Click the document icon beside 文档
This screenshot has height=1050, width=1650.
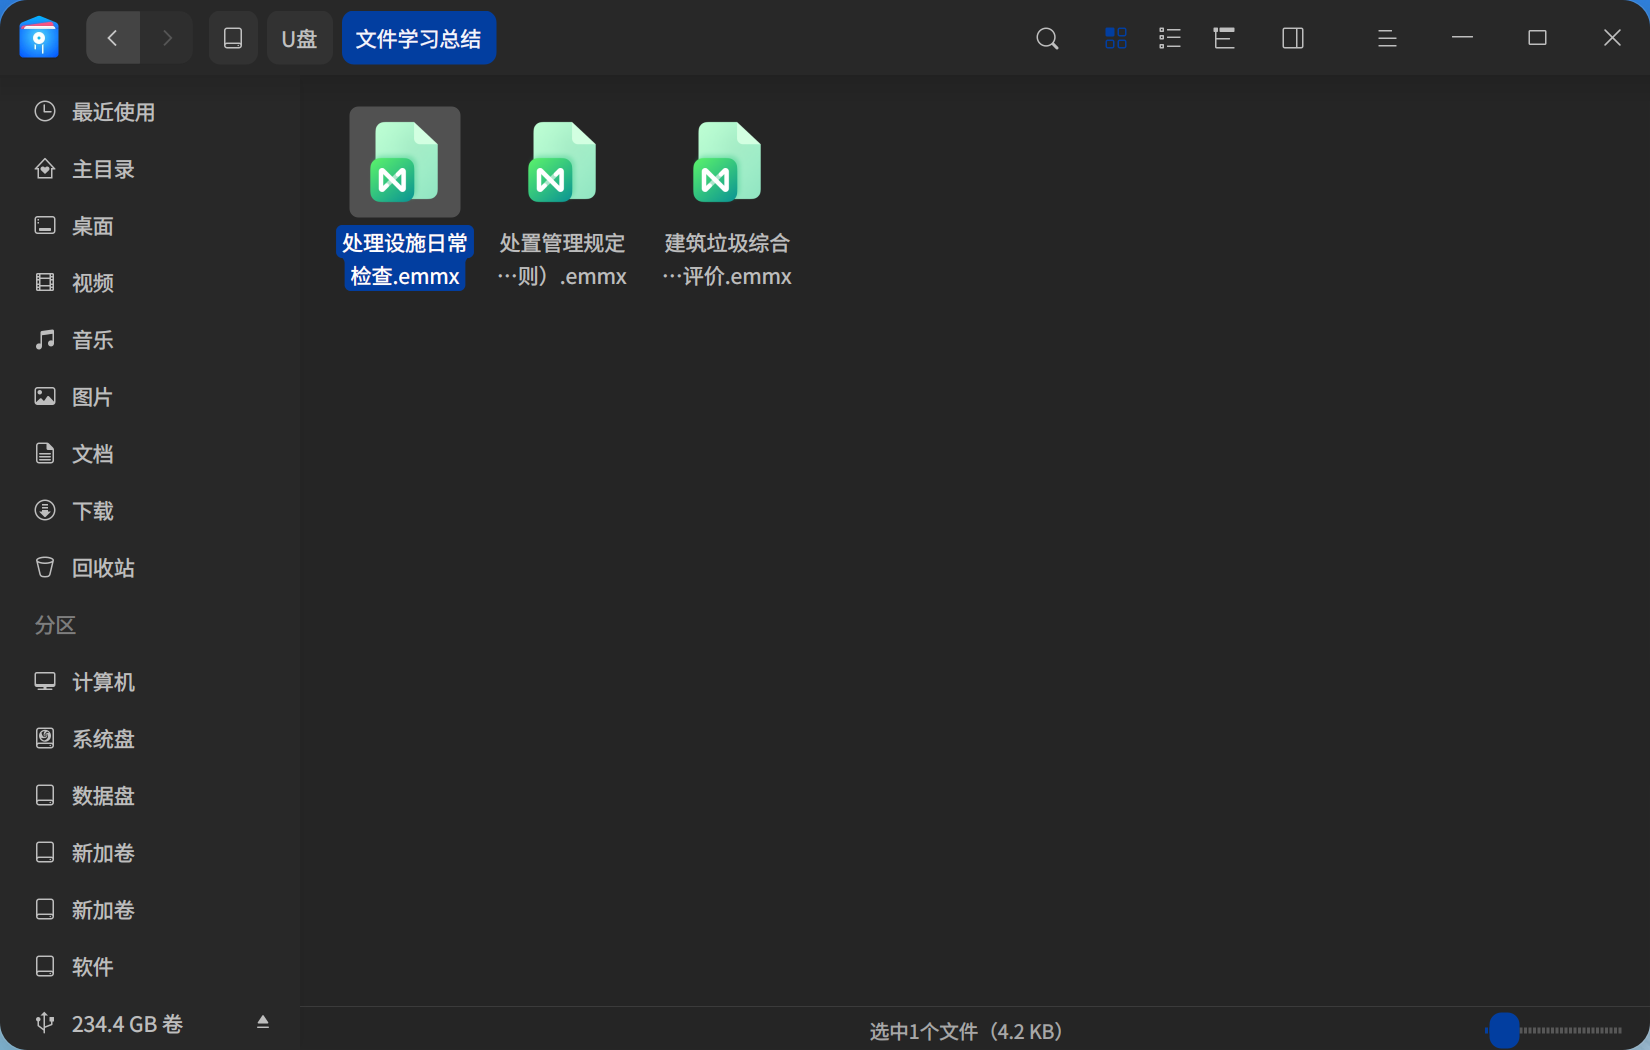45,453
